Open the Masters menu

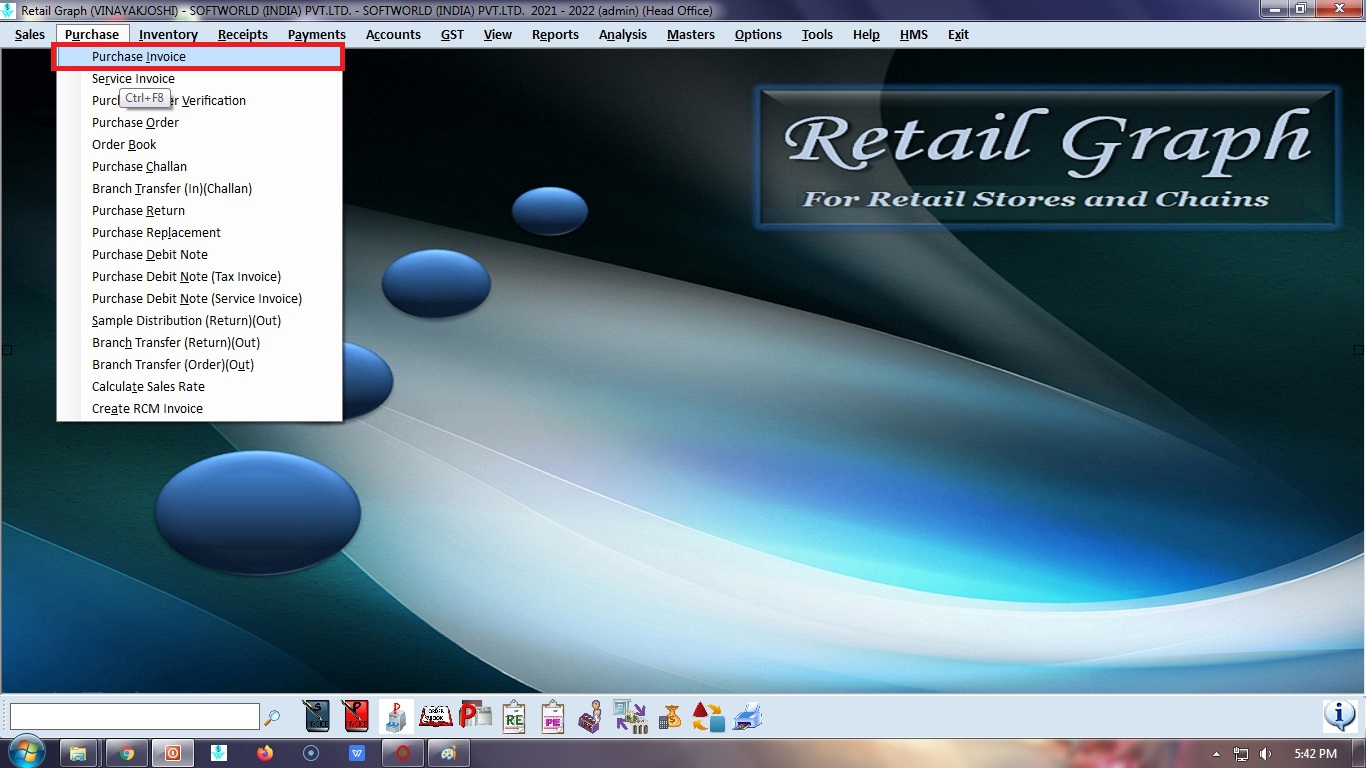(691, 34)
